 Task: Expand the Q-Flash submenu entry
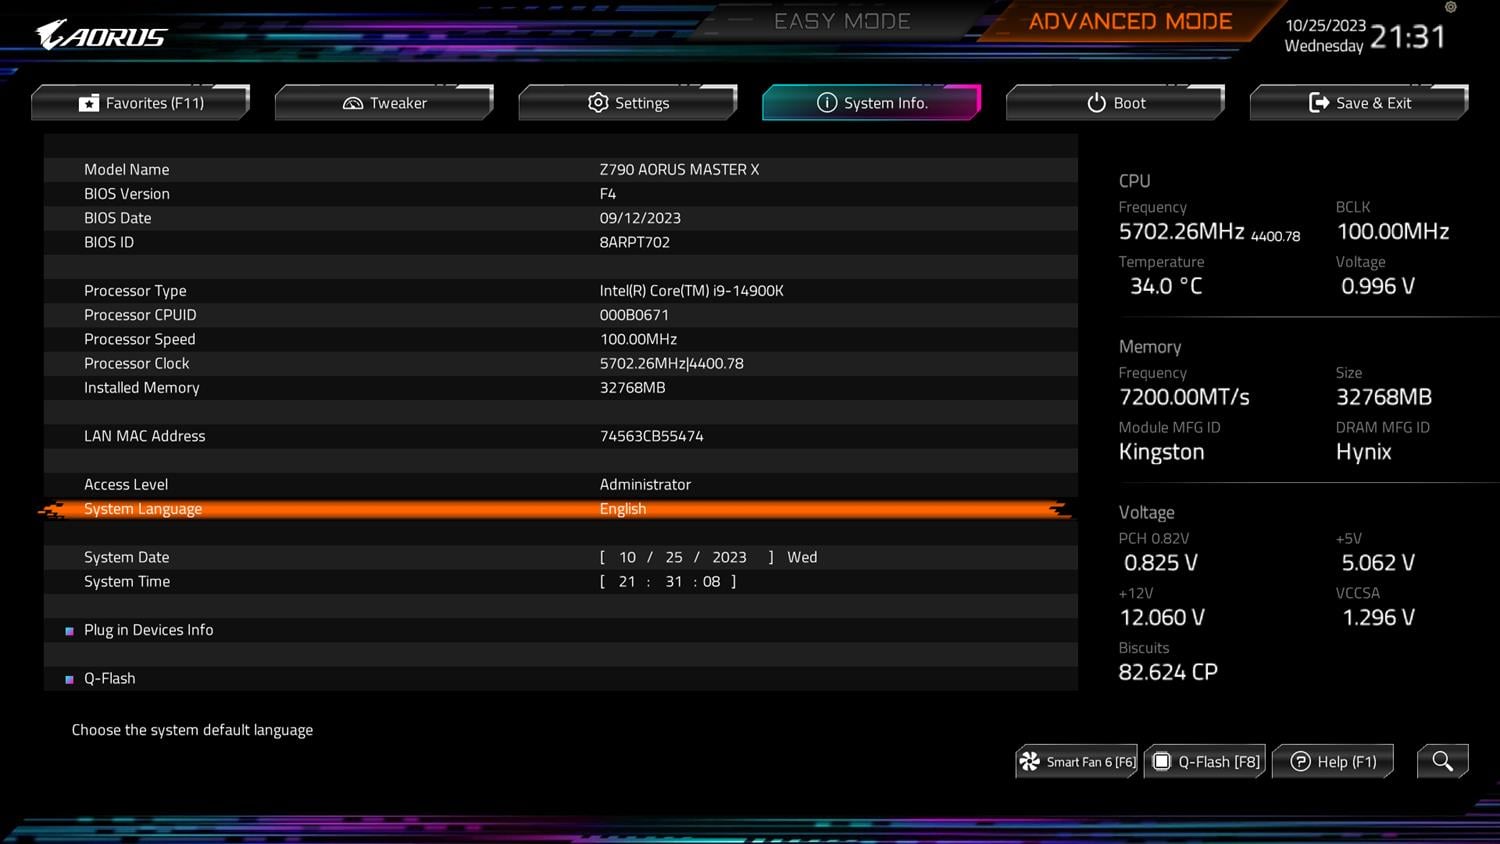click(x=109, y=678)
